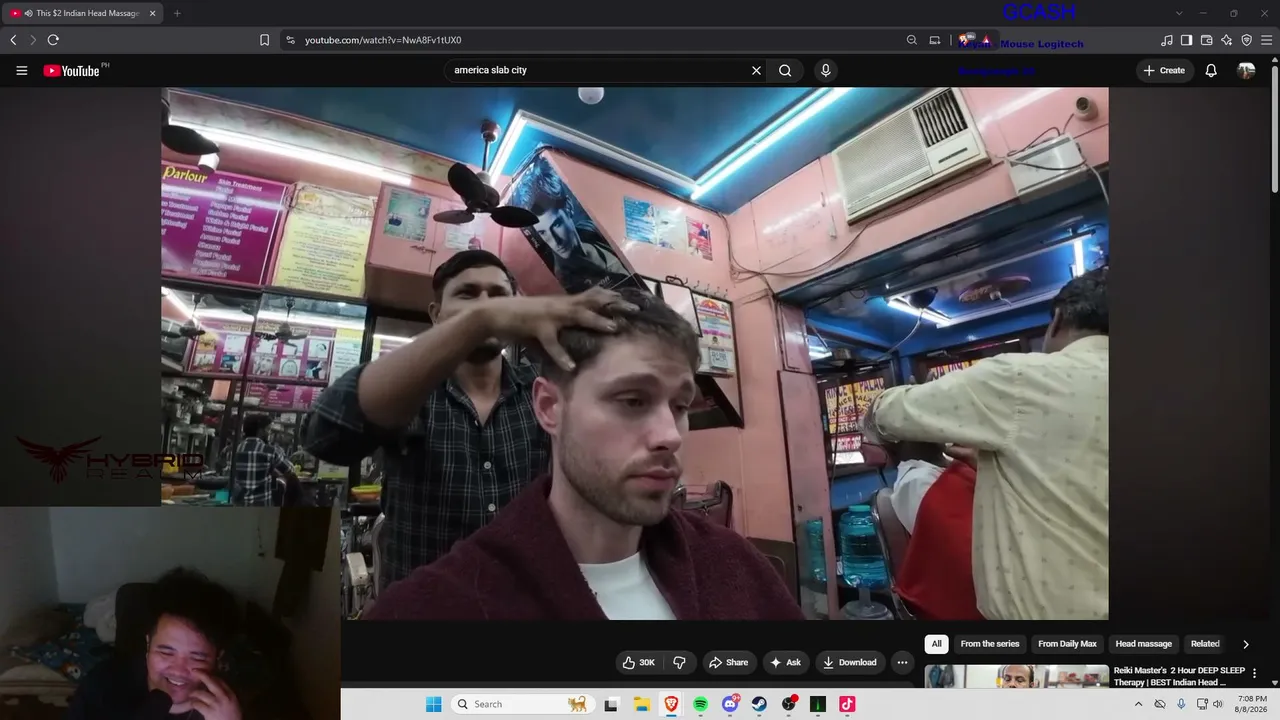Open YouTube notifications bell
The height and width of the screenshot is (720, 1280).
[x=1211, y=71]
